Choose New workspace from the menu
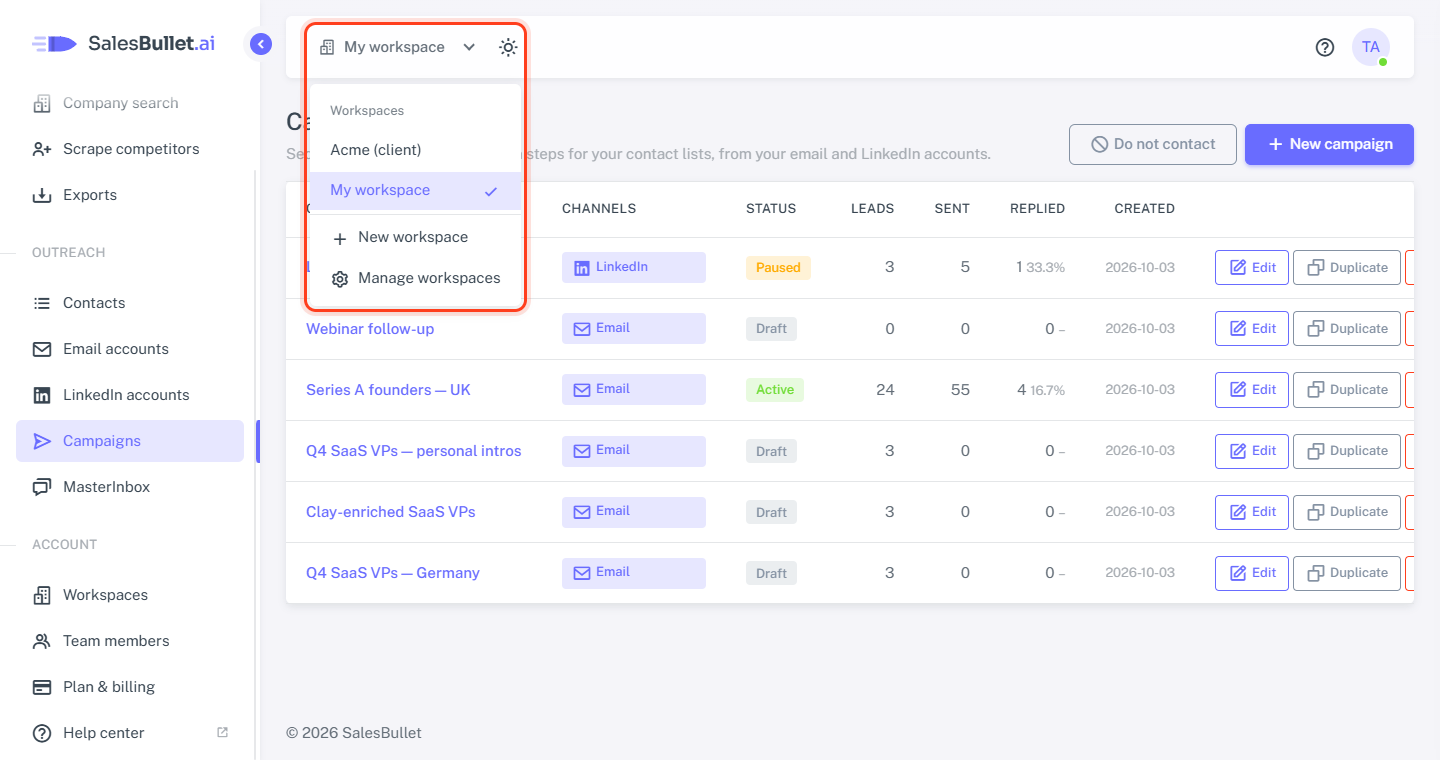The image size is (1440, 760). 415,237
